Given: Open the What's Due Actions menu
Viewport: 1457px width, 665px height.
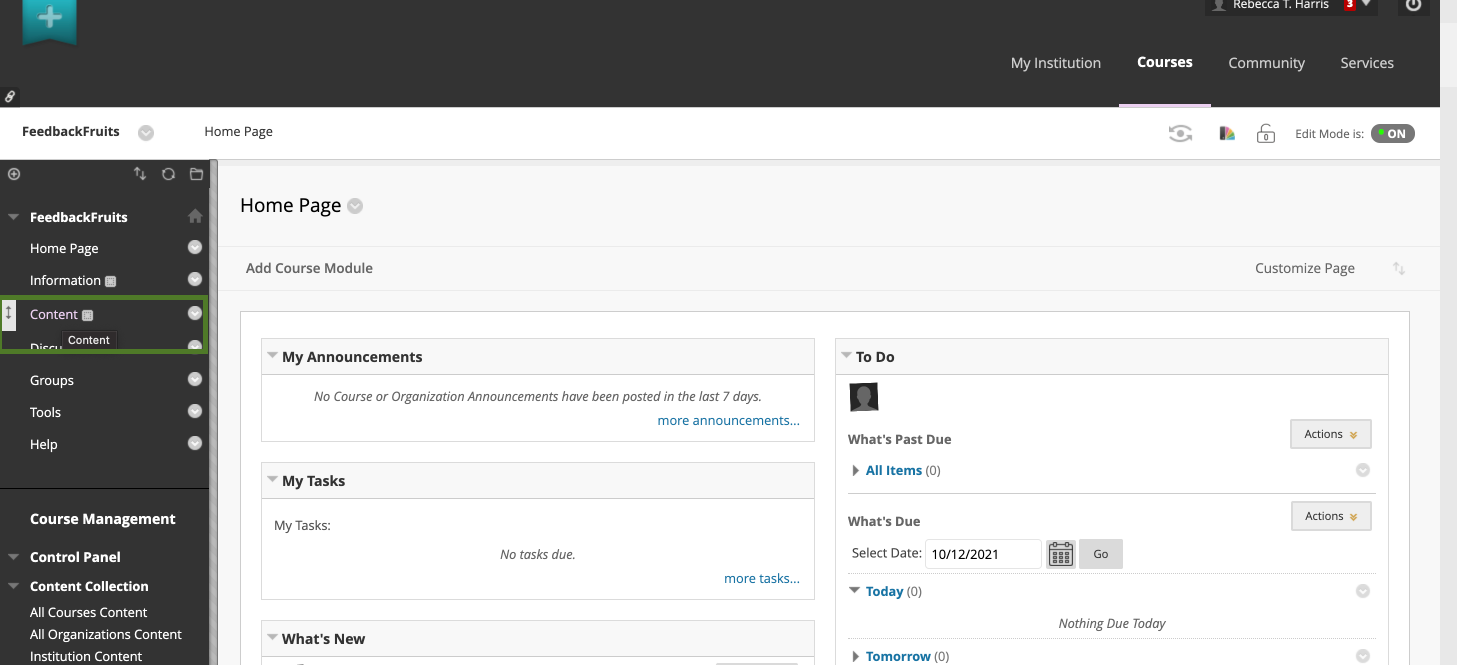Looking at the screenshot, I should [1331, 516].
